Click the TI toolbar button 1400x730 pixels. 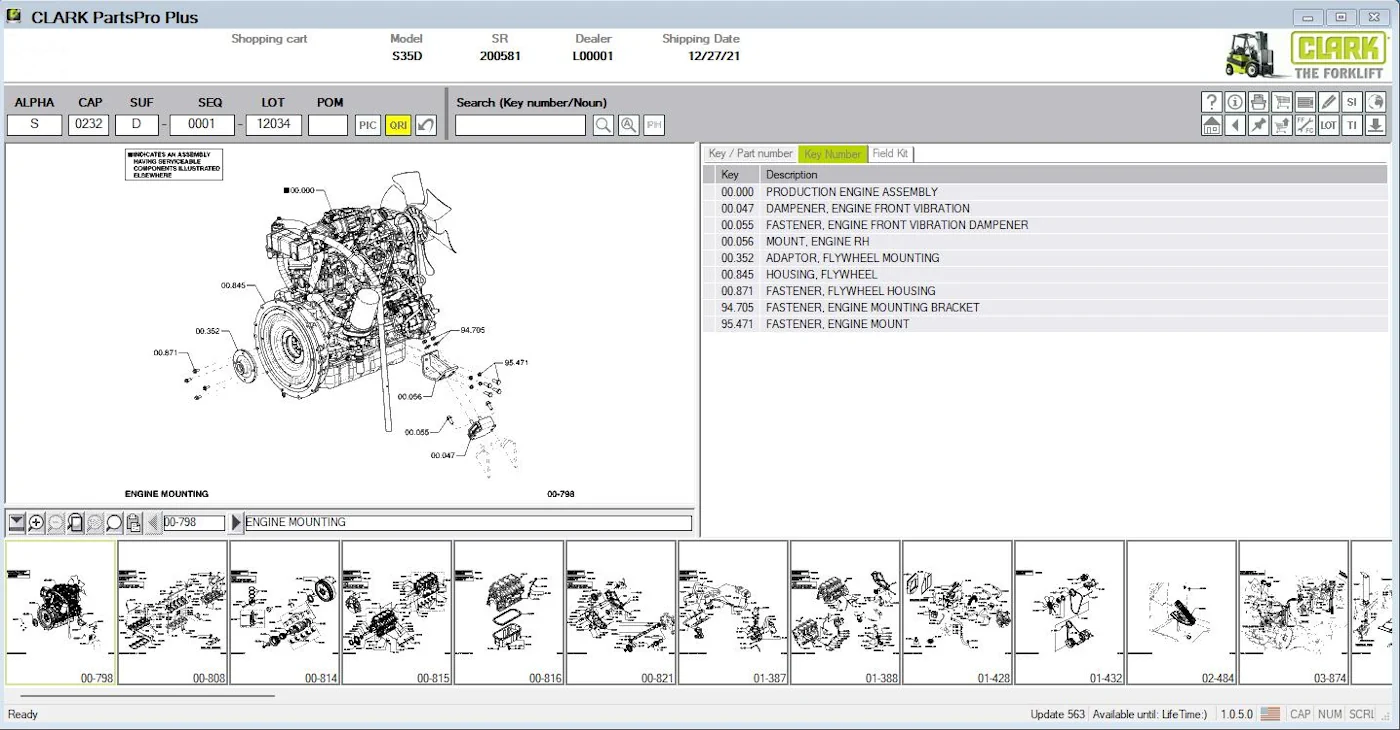coord(1352,125)
